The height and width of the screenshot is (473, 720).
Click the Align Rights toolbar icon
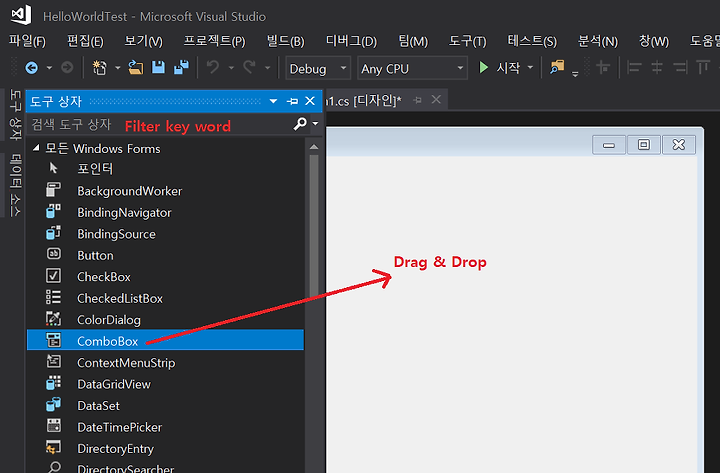click(680, 68)
